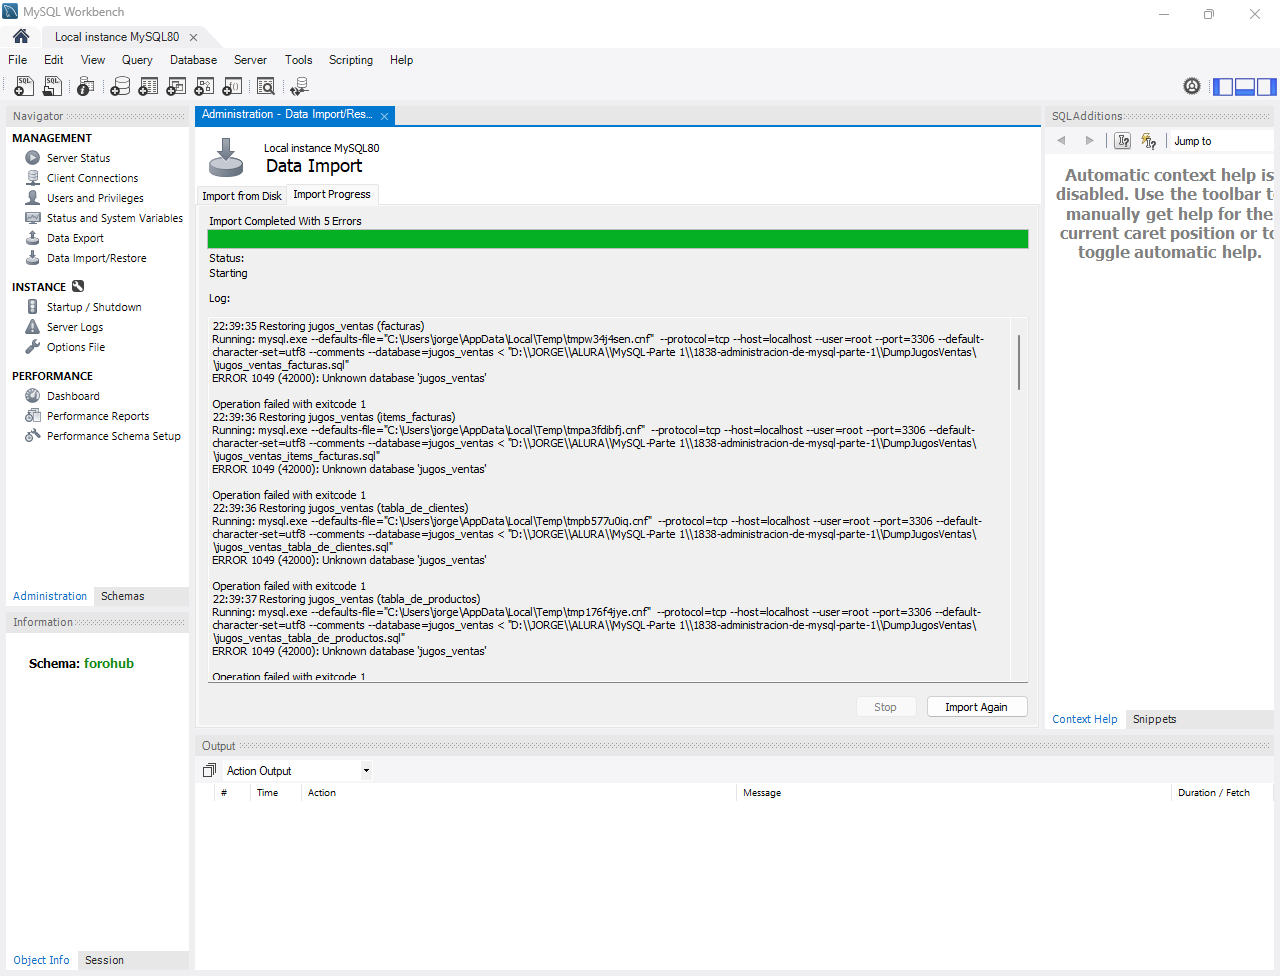Screen dimensions: 1280x976
Task: Close Local instance MySQL80 connection tab
Action: coord(193,37)
